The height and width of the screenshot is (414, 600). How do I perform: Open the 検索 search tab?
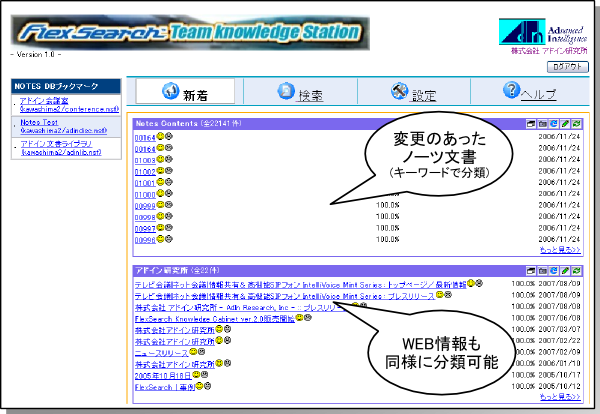tap(300, 91)
